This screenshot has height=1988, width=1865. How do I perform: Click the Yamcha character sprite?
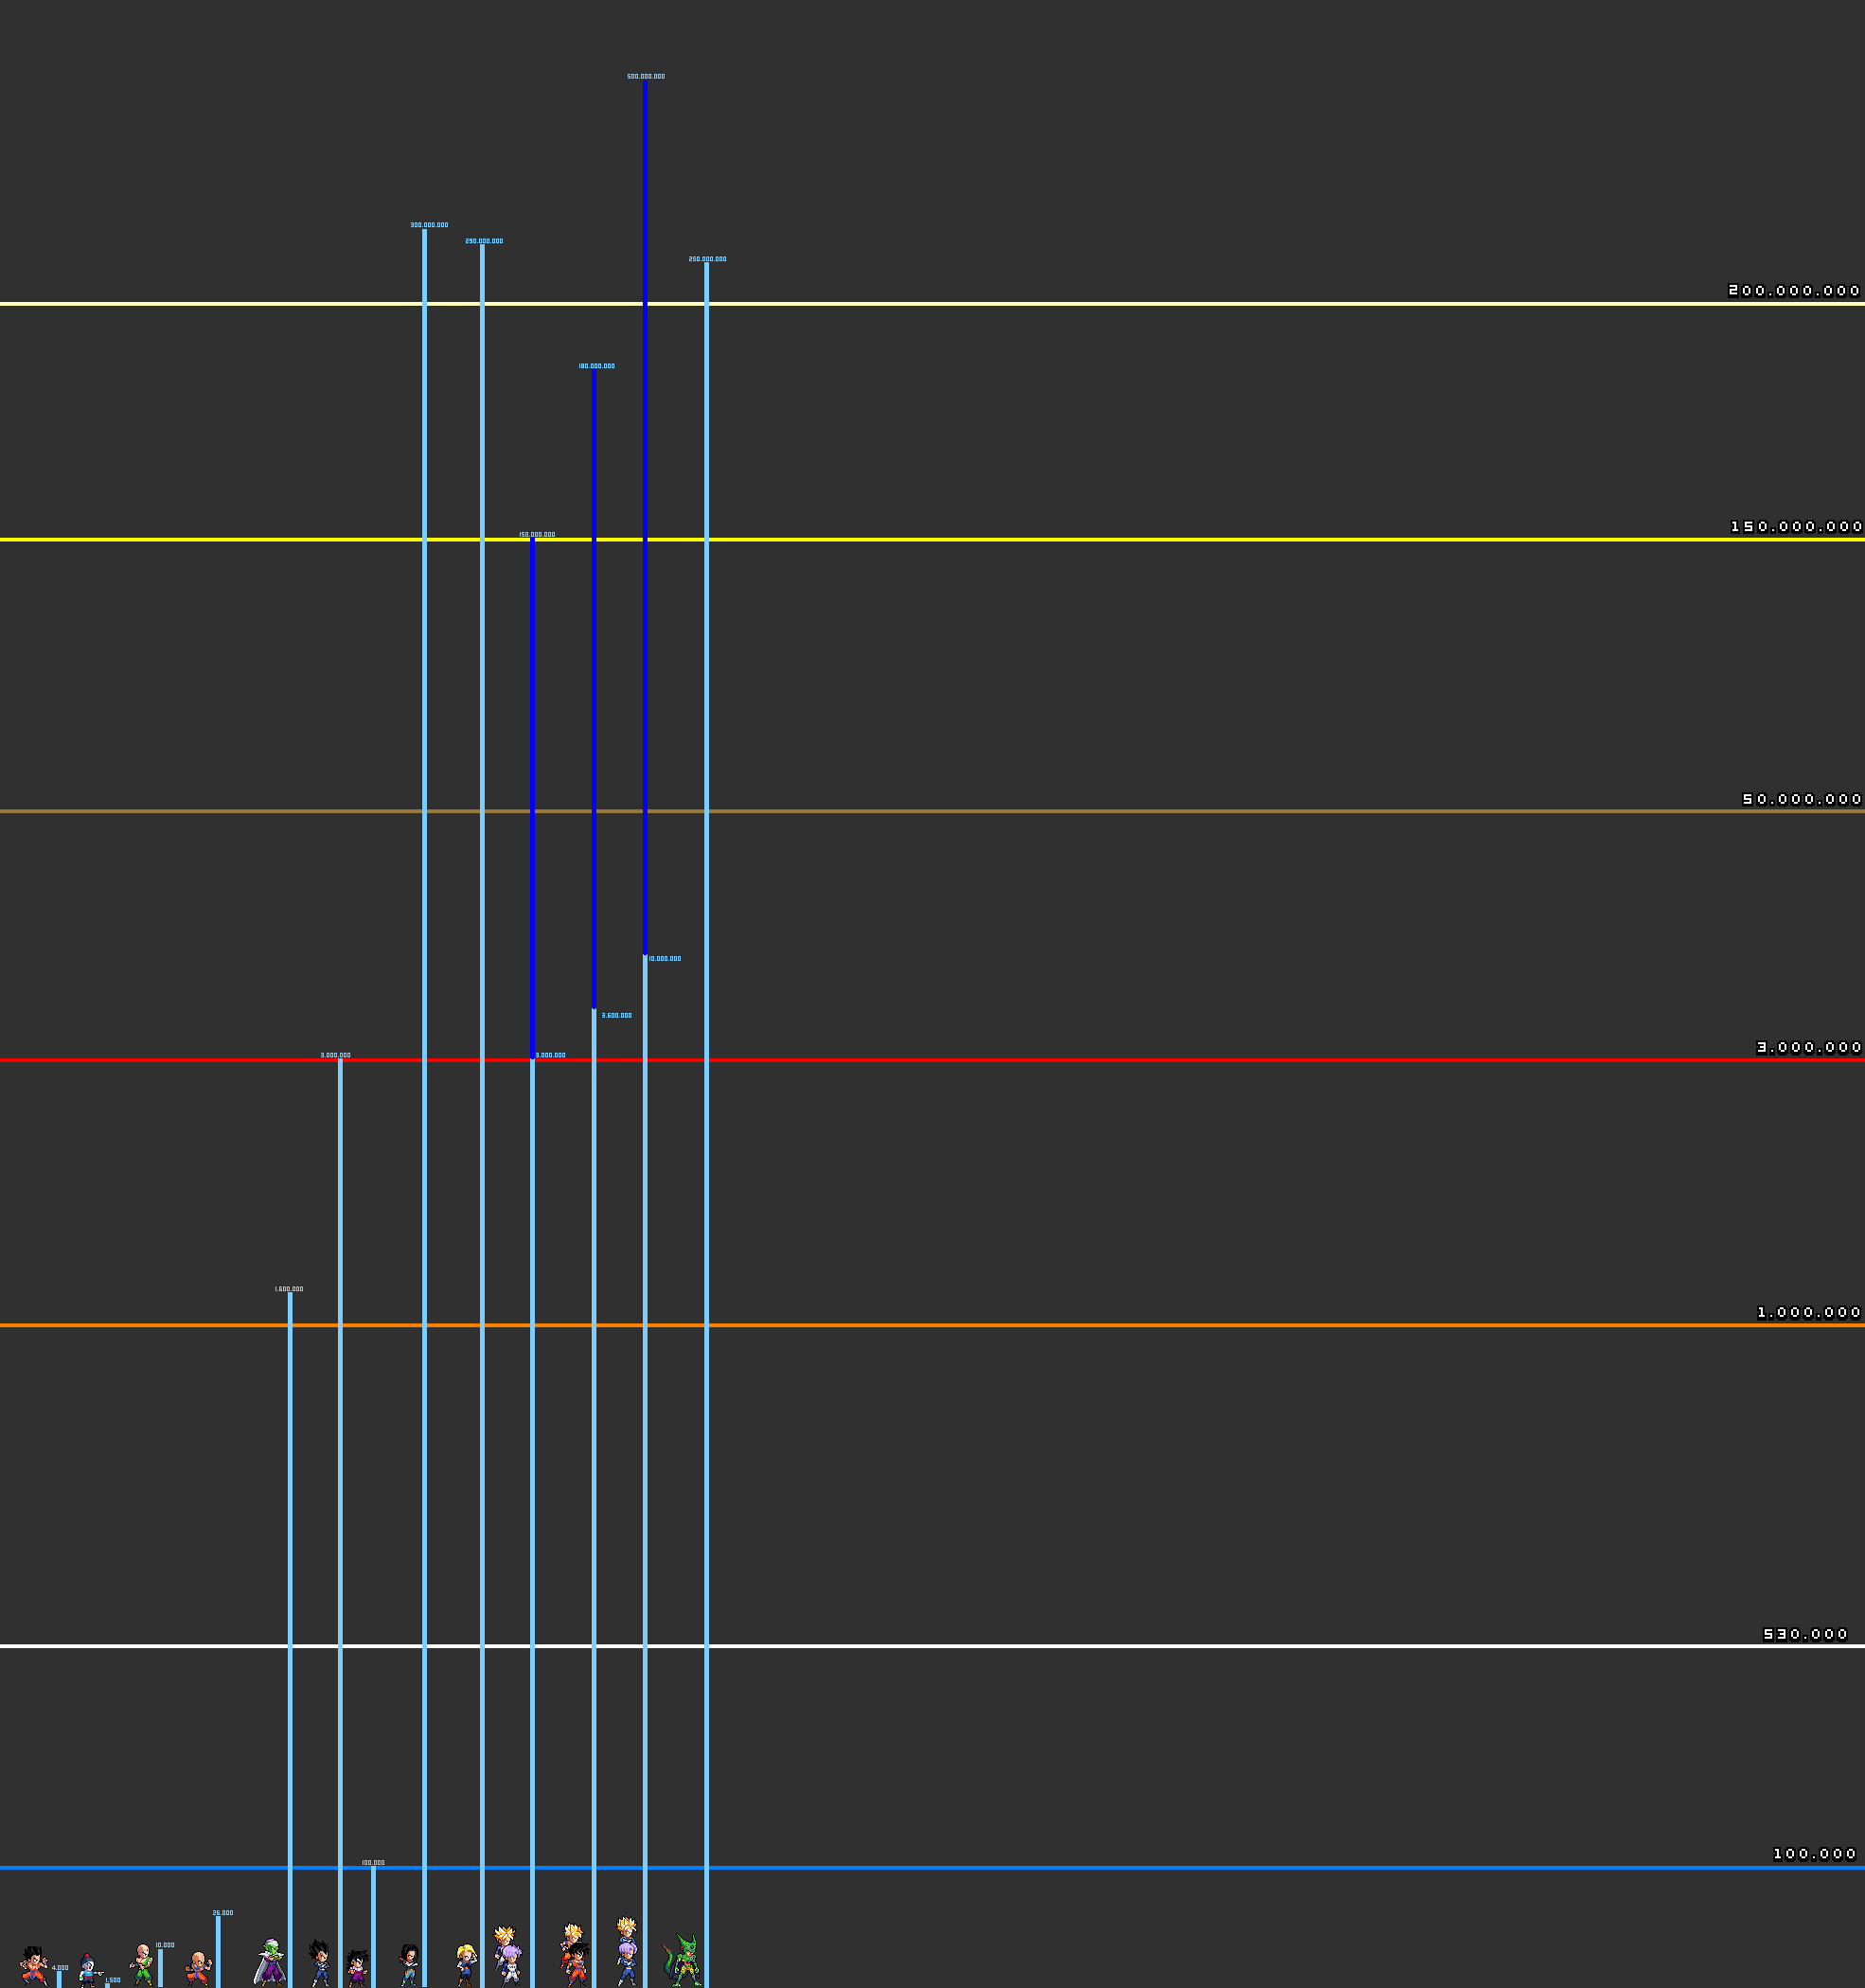tap(34, 1966)
